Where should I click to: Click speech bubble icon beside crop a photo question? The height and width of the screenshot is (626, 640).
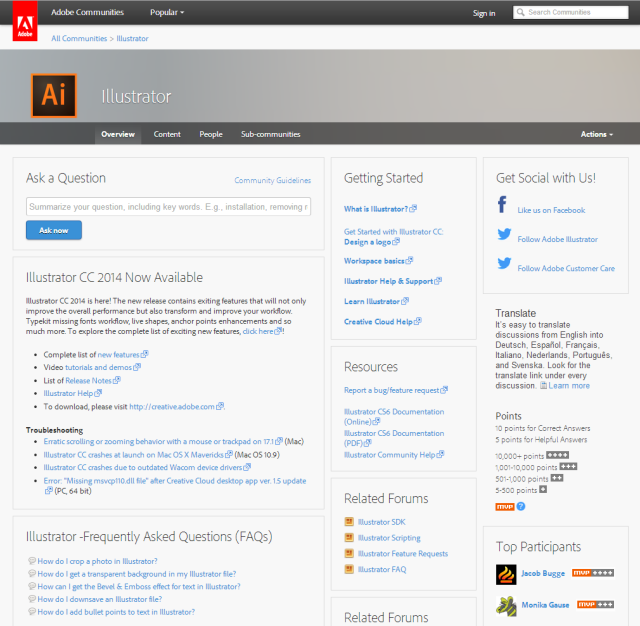pyautogui.click(x=32, y=561)
